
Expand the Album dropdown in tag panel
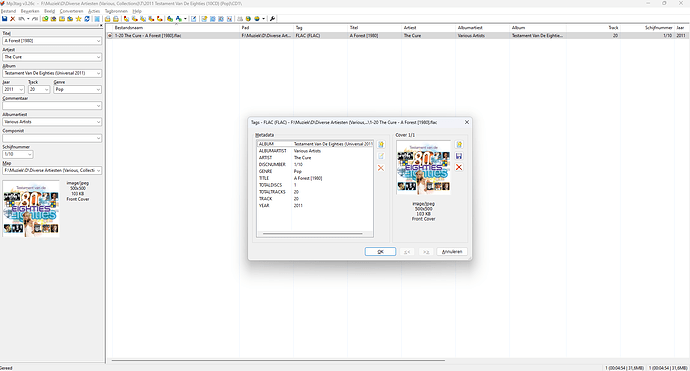click(x=98, y=73)
